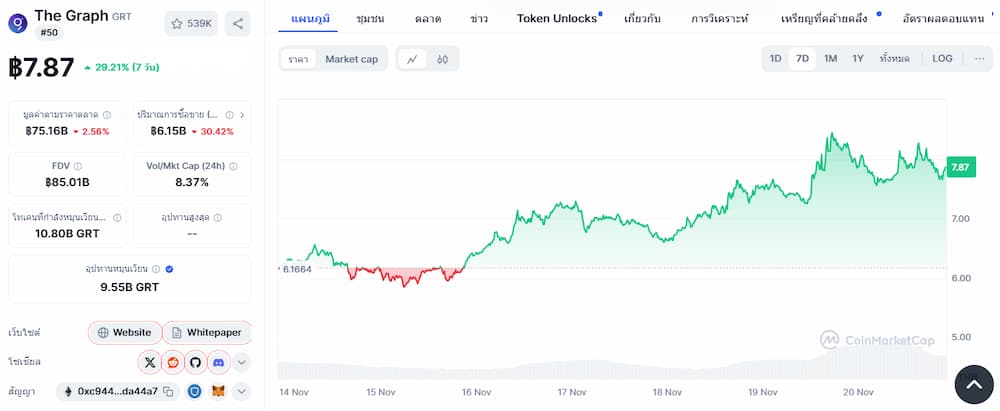Click the blue shield wallet icon
Image resolution: width=1000 pixels, height=411 pixels.
click(194, 391)
